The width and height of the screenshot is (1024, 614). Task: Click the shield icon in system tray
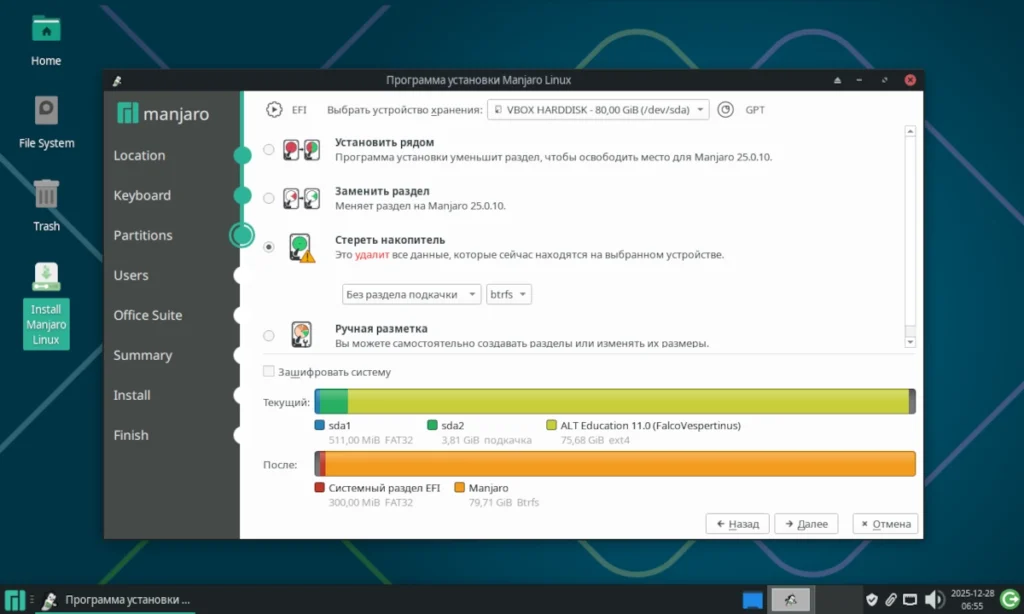(x=871, y=599)
